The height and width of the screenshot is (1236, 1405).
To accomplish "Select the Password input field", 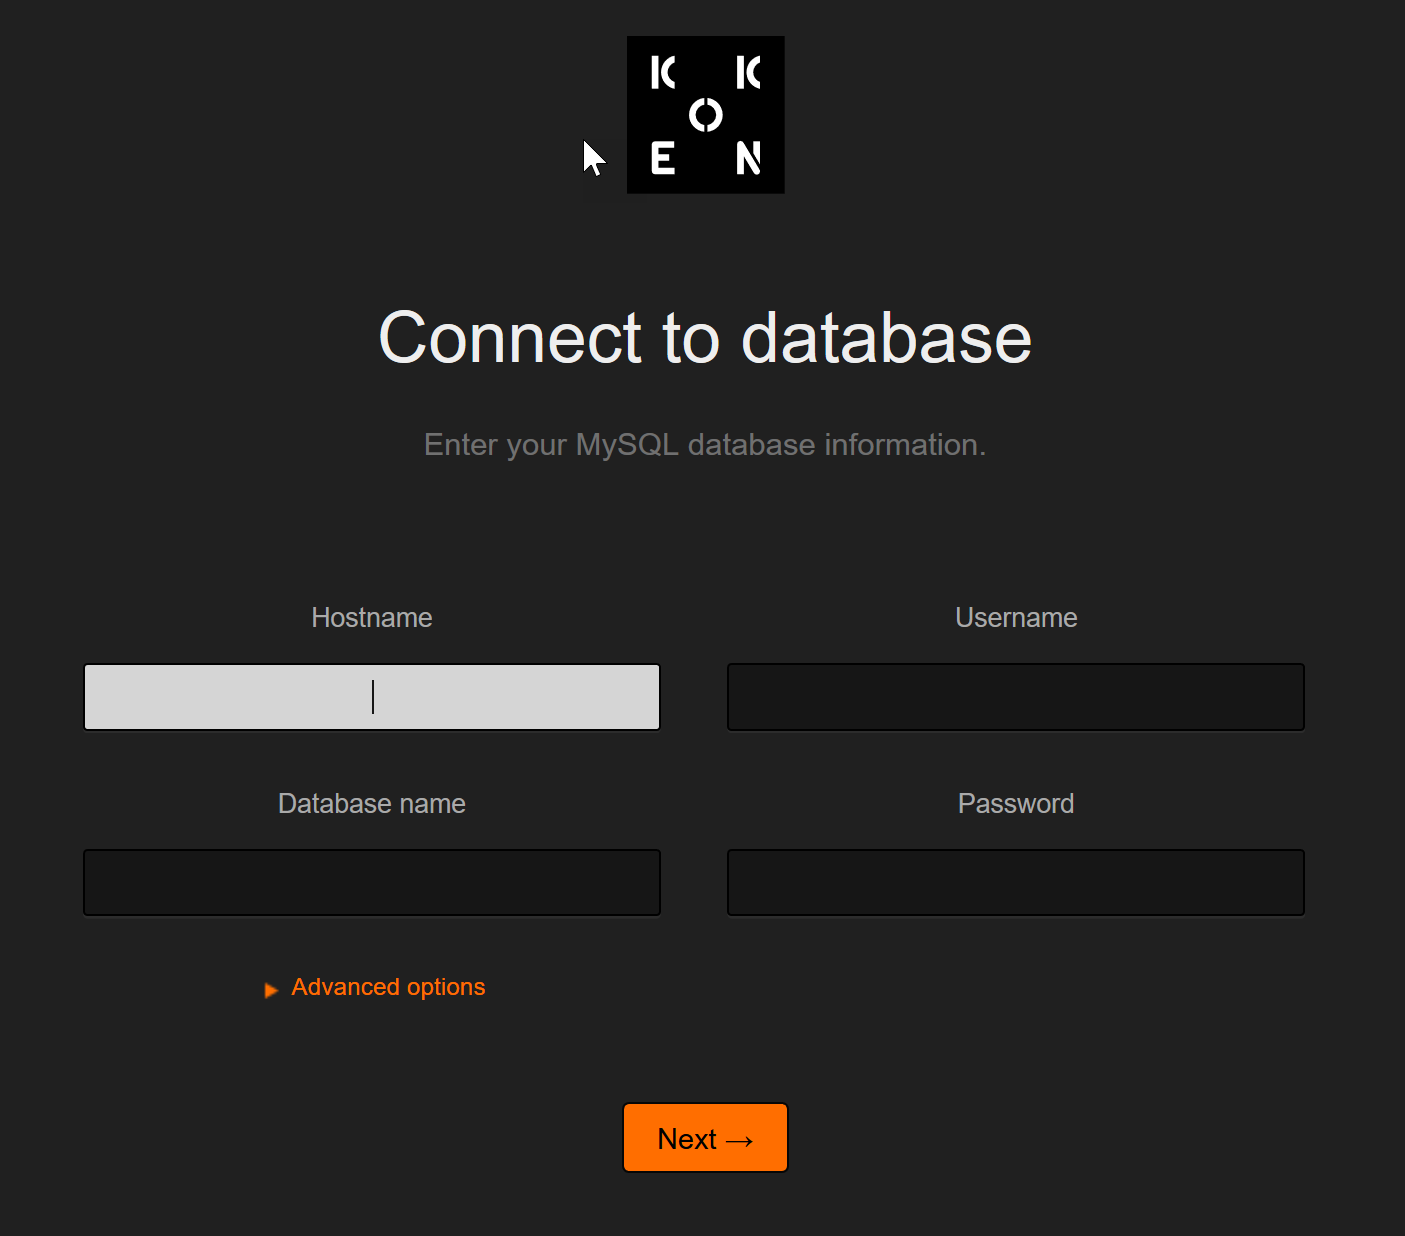I will pos(1016,883).
